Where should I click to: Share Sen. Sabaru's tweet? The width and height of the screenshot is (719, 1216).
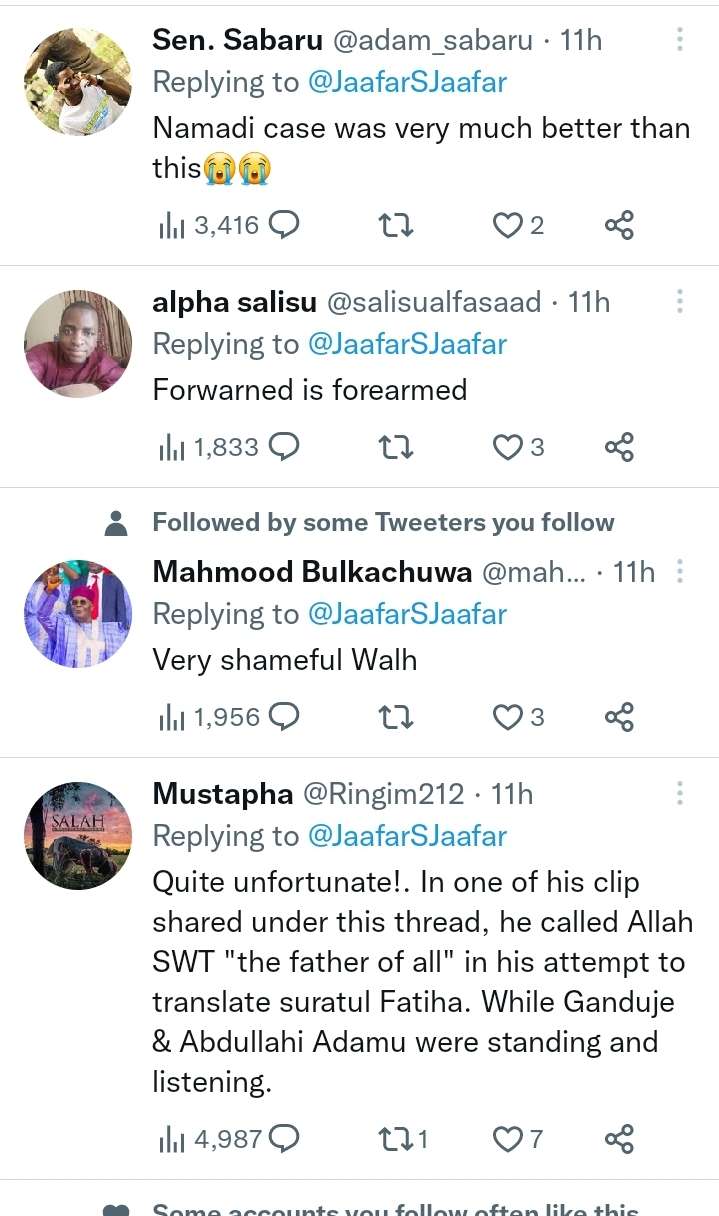click(x=619, y=225)
